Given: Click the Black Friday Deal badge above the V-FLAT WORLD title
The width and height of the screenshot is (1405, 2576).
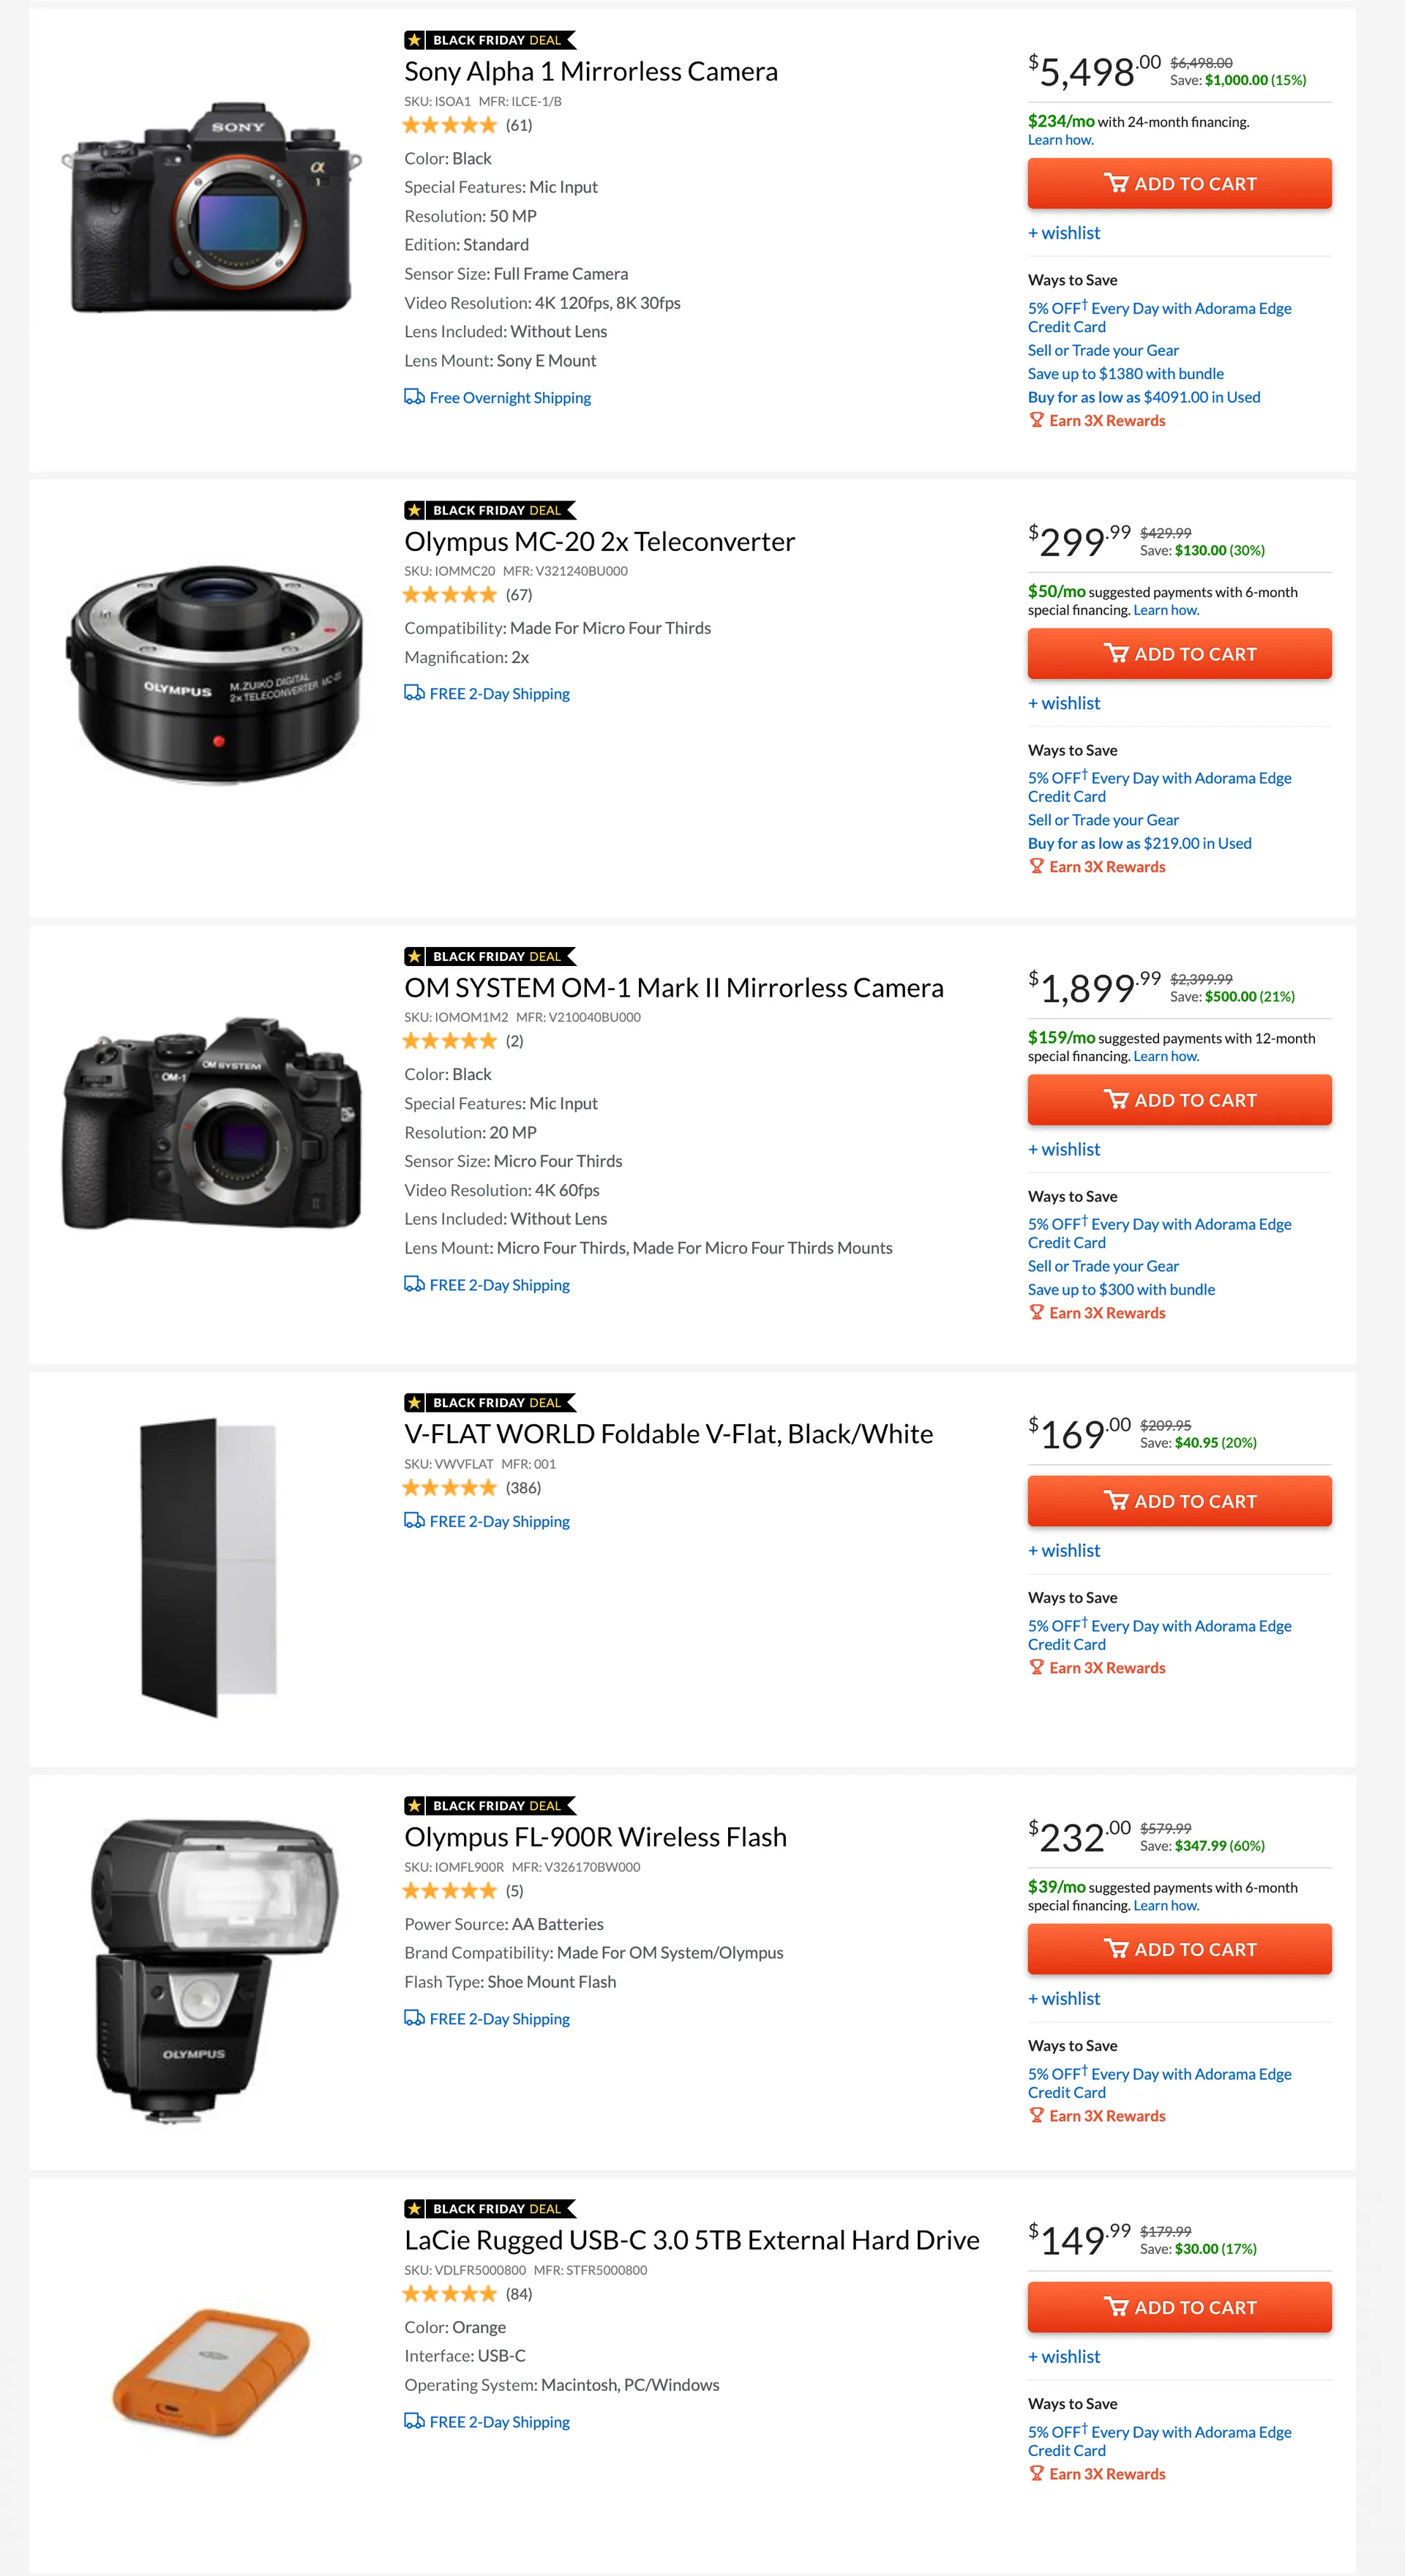Looking at the screenshot, I should 490,1402.
